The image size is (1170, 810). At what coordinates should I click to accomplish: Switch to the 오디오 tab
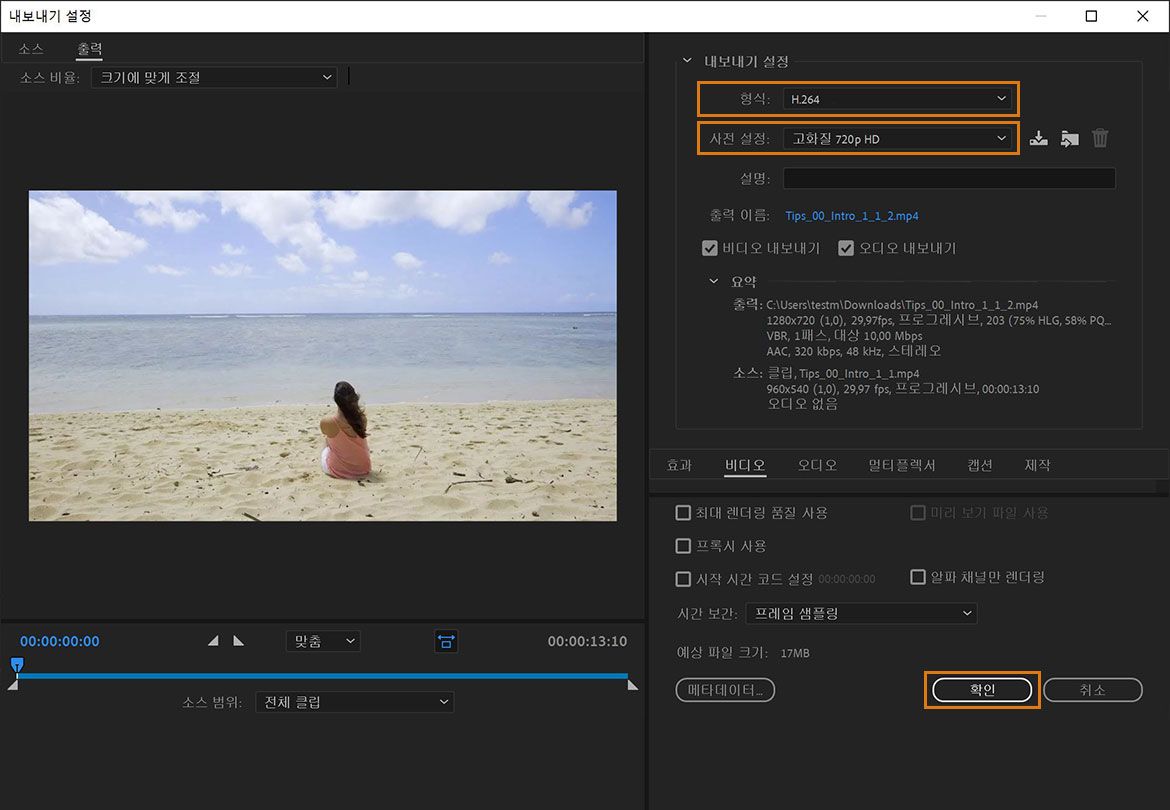point(816,464)
